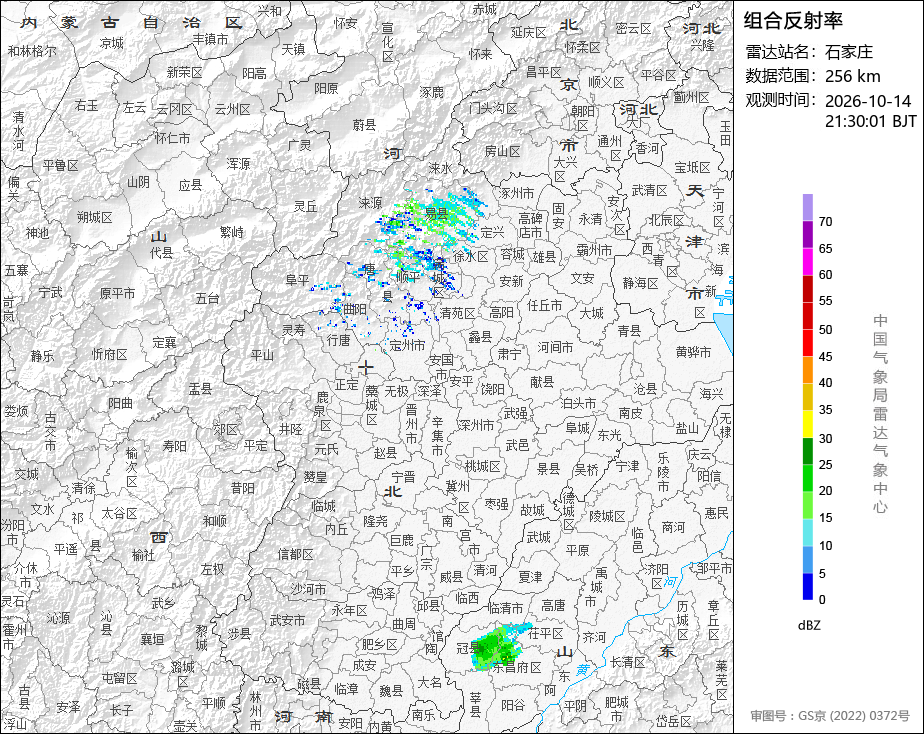Select the 涞源 county label
The image size is (924, 734).
tap(370, 203)
